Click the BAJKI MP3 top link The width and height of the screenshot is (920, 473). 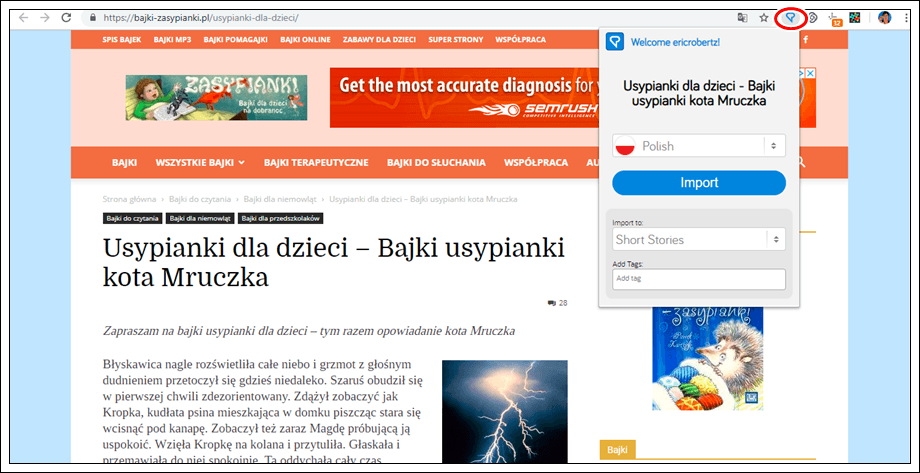170,40
